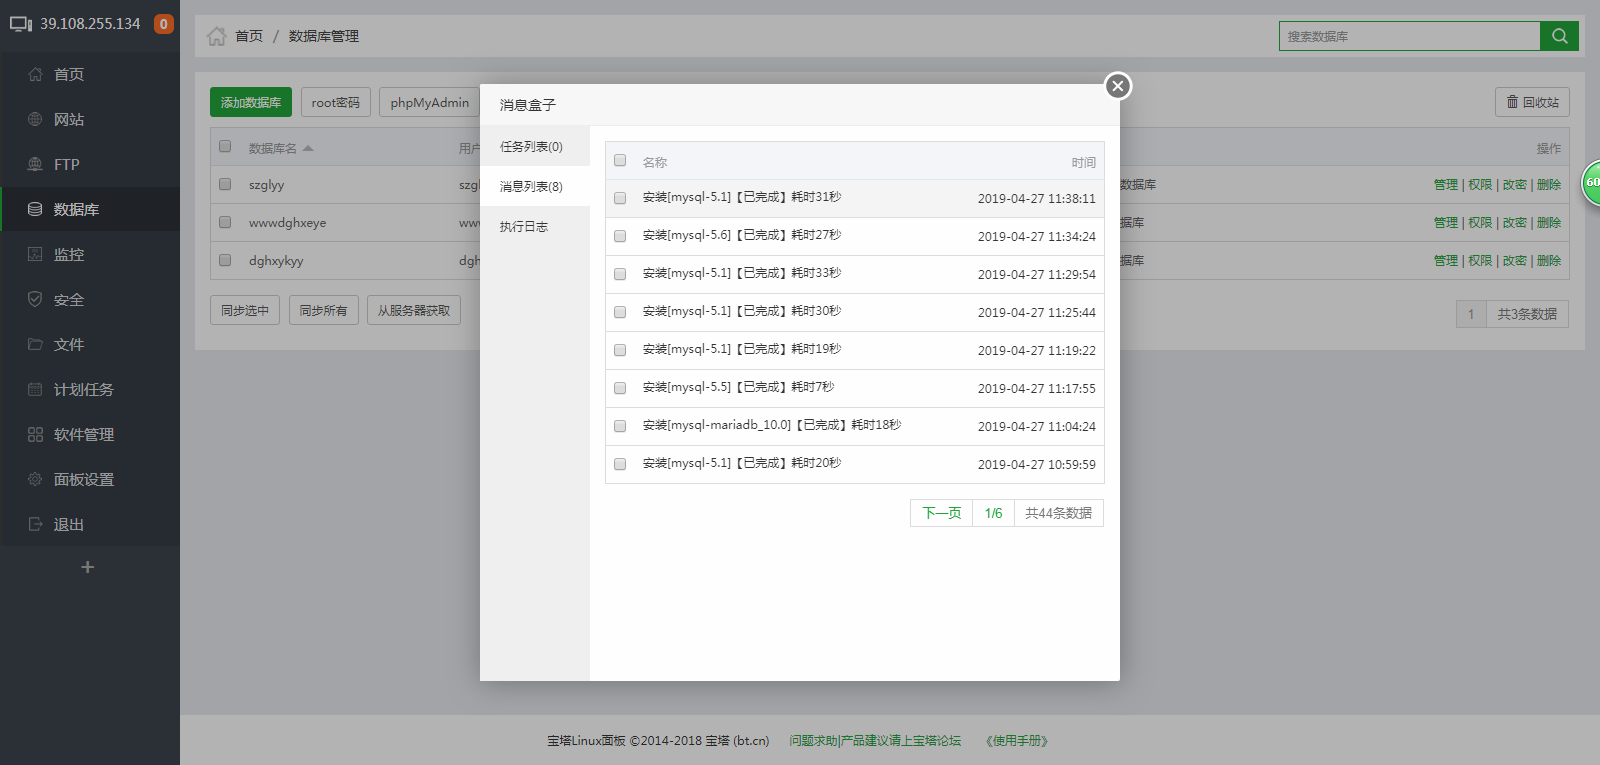Viewport: 1600px width, 765px height.
Task: Click the root密码 button
Action: click(335, 102)
